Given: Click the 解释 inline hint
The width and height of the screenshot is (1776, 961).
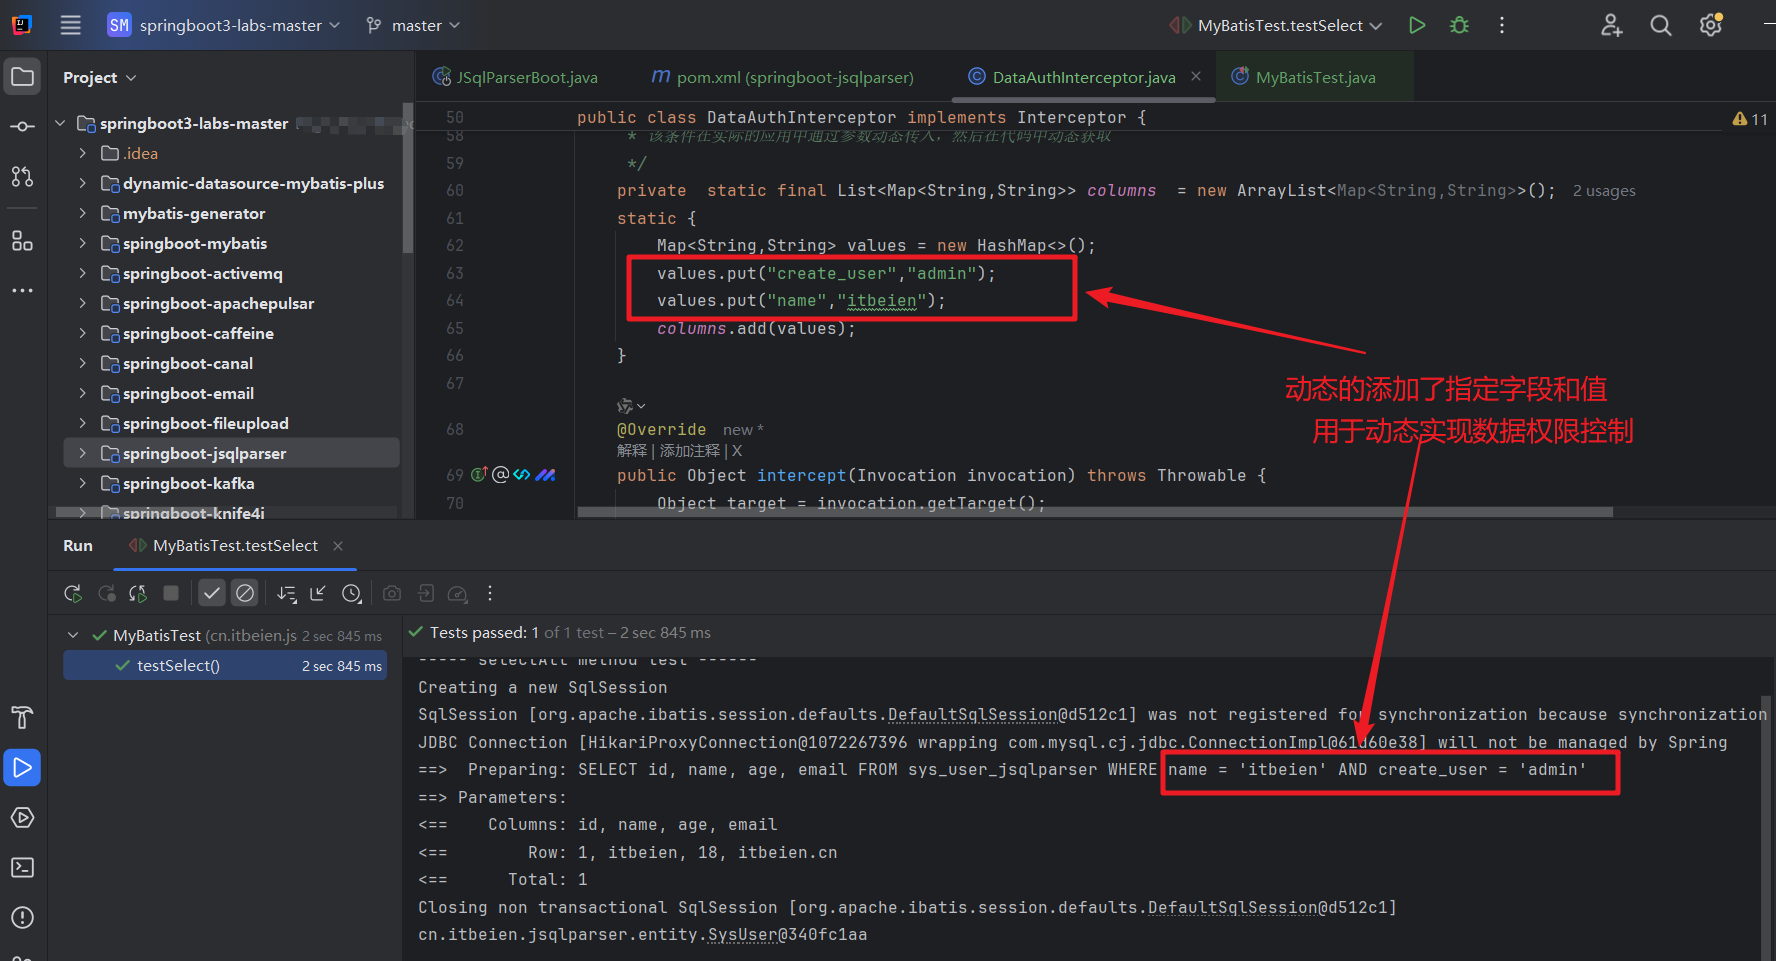Looking at the screenshot, I should click(x=632, y=451).
